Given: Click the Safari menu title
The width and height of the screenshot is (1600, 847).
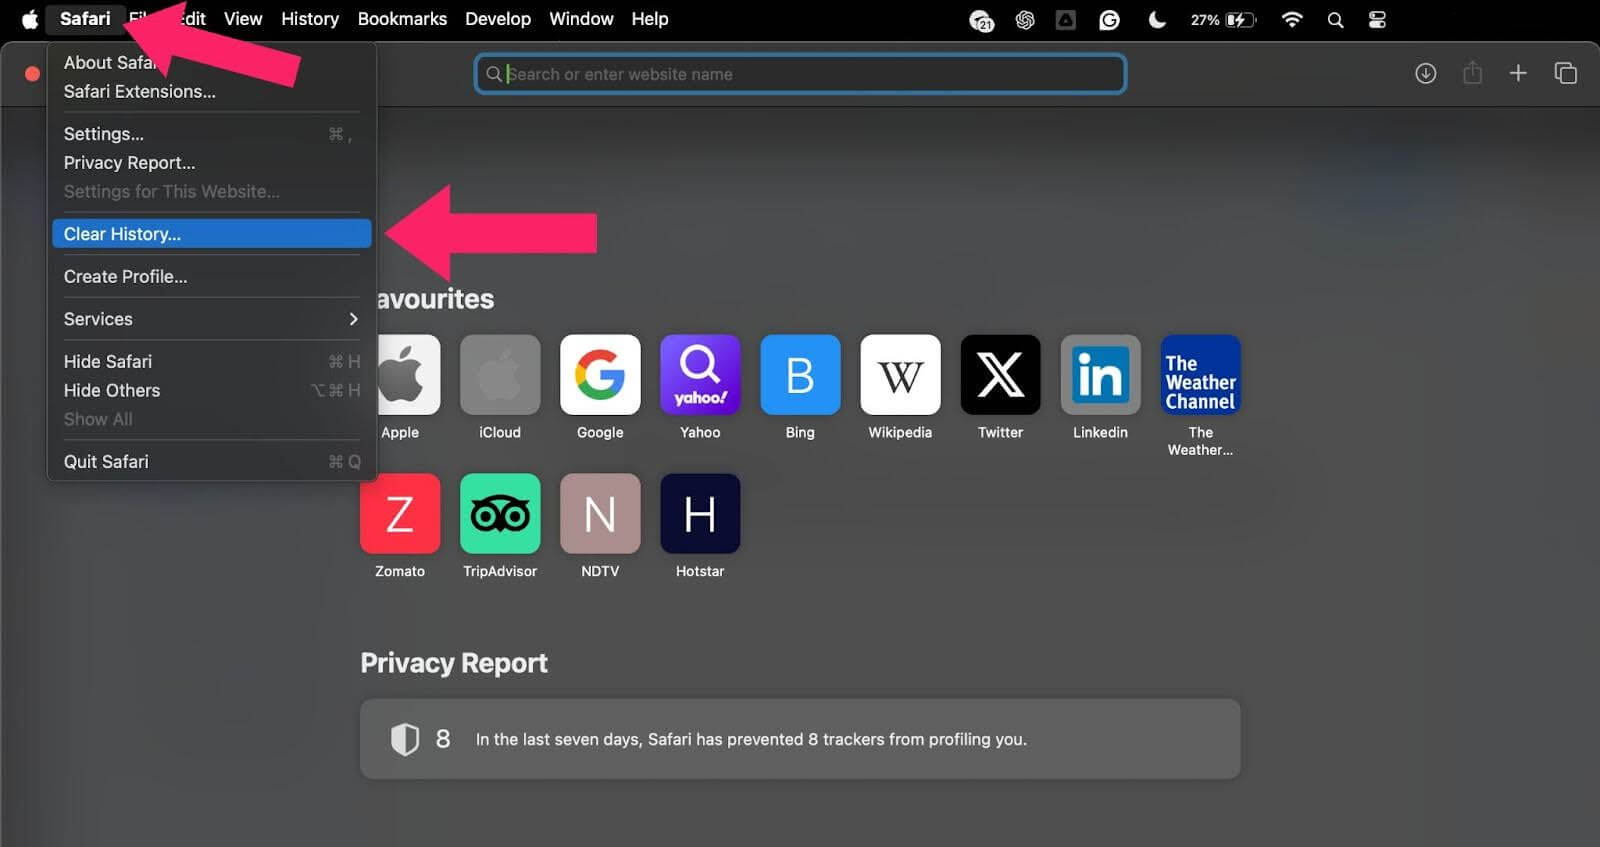Looking at the screenshot, I should click(x=85, y=19).
